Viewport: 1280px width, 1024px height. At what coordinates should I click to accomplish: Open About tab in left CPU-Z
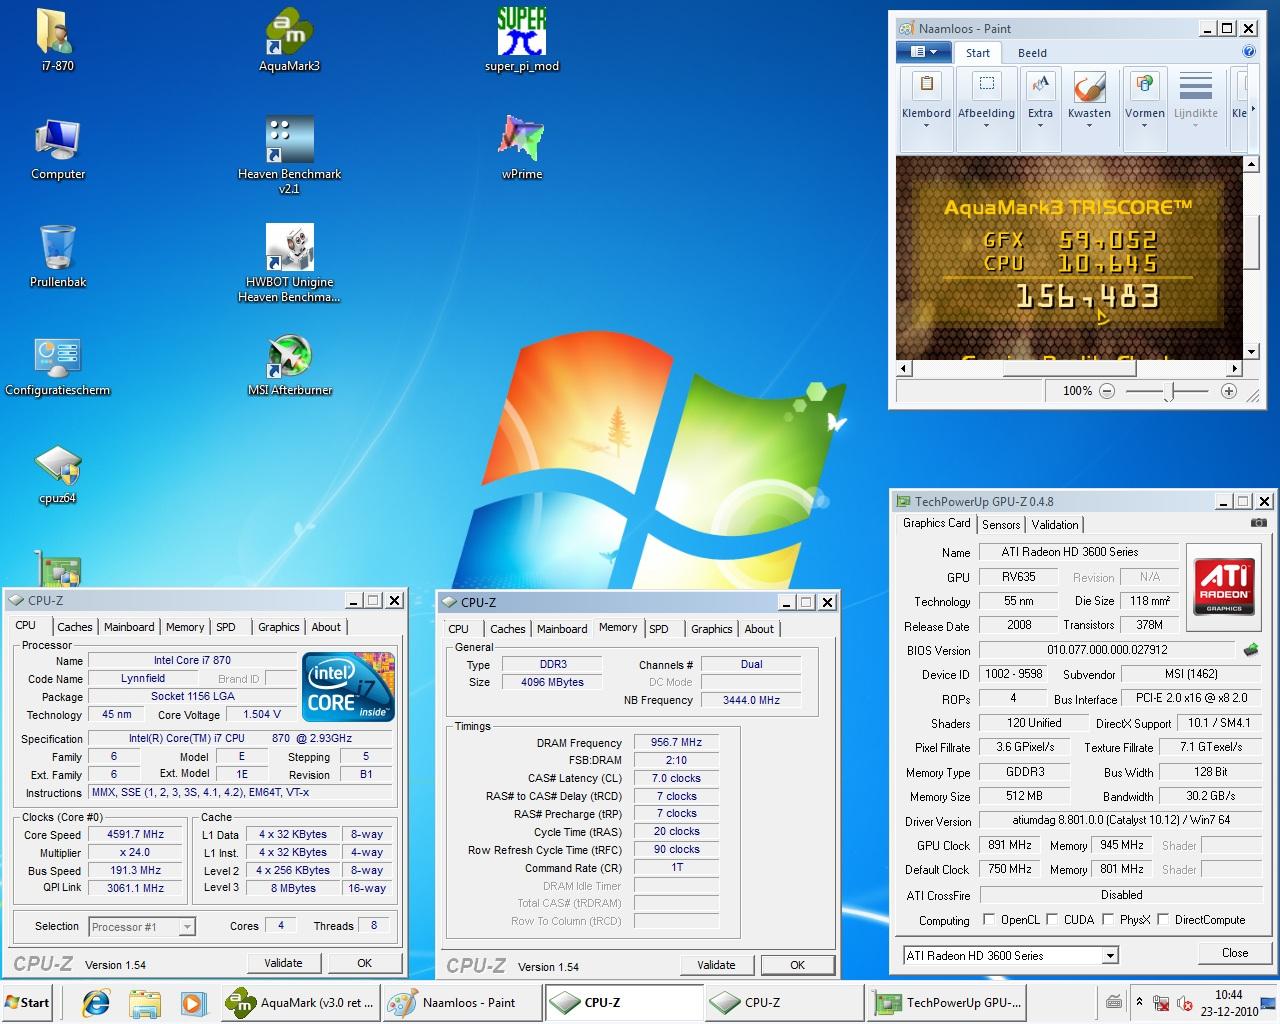pos(326,627)
